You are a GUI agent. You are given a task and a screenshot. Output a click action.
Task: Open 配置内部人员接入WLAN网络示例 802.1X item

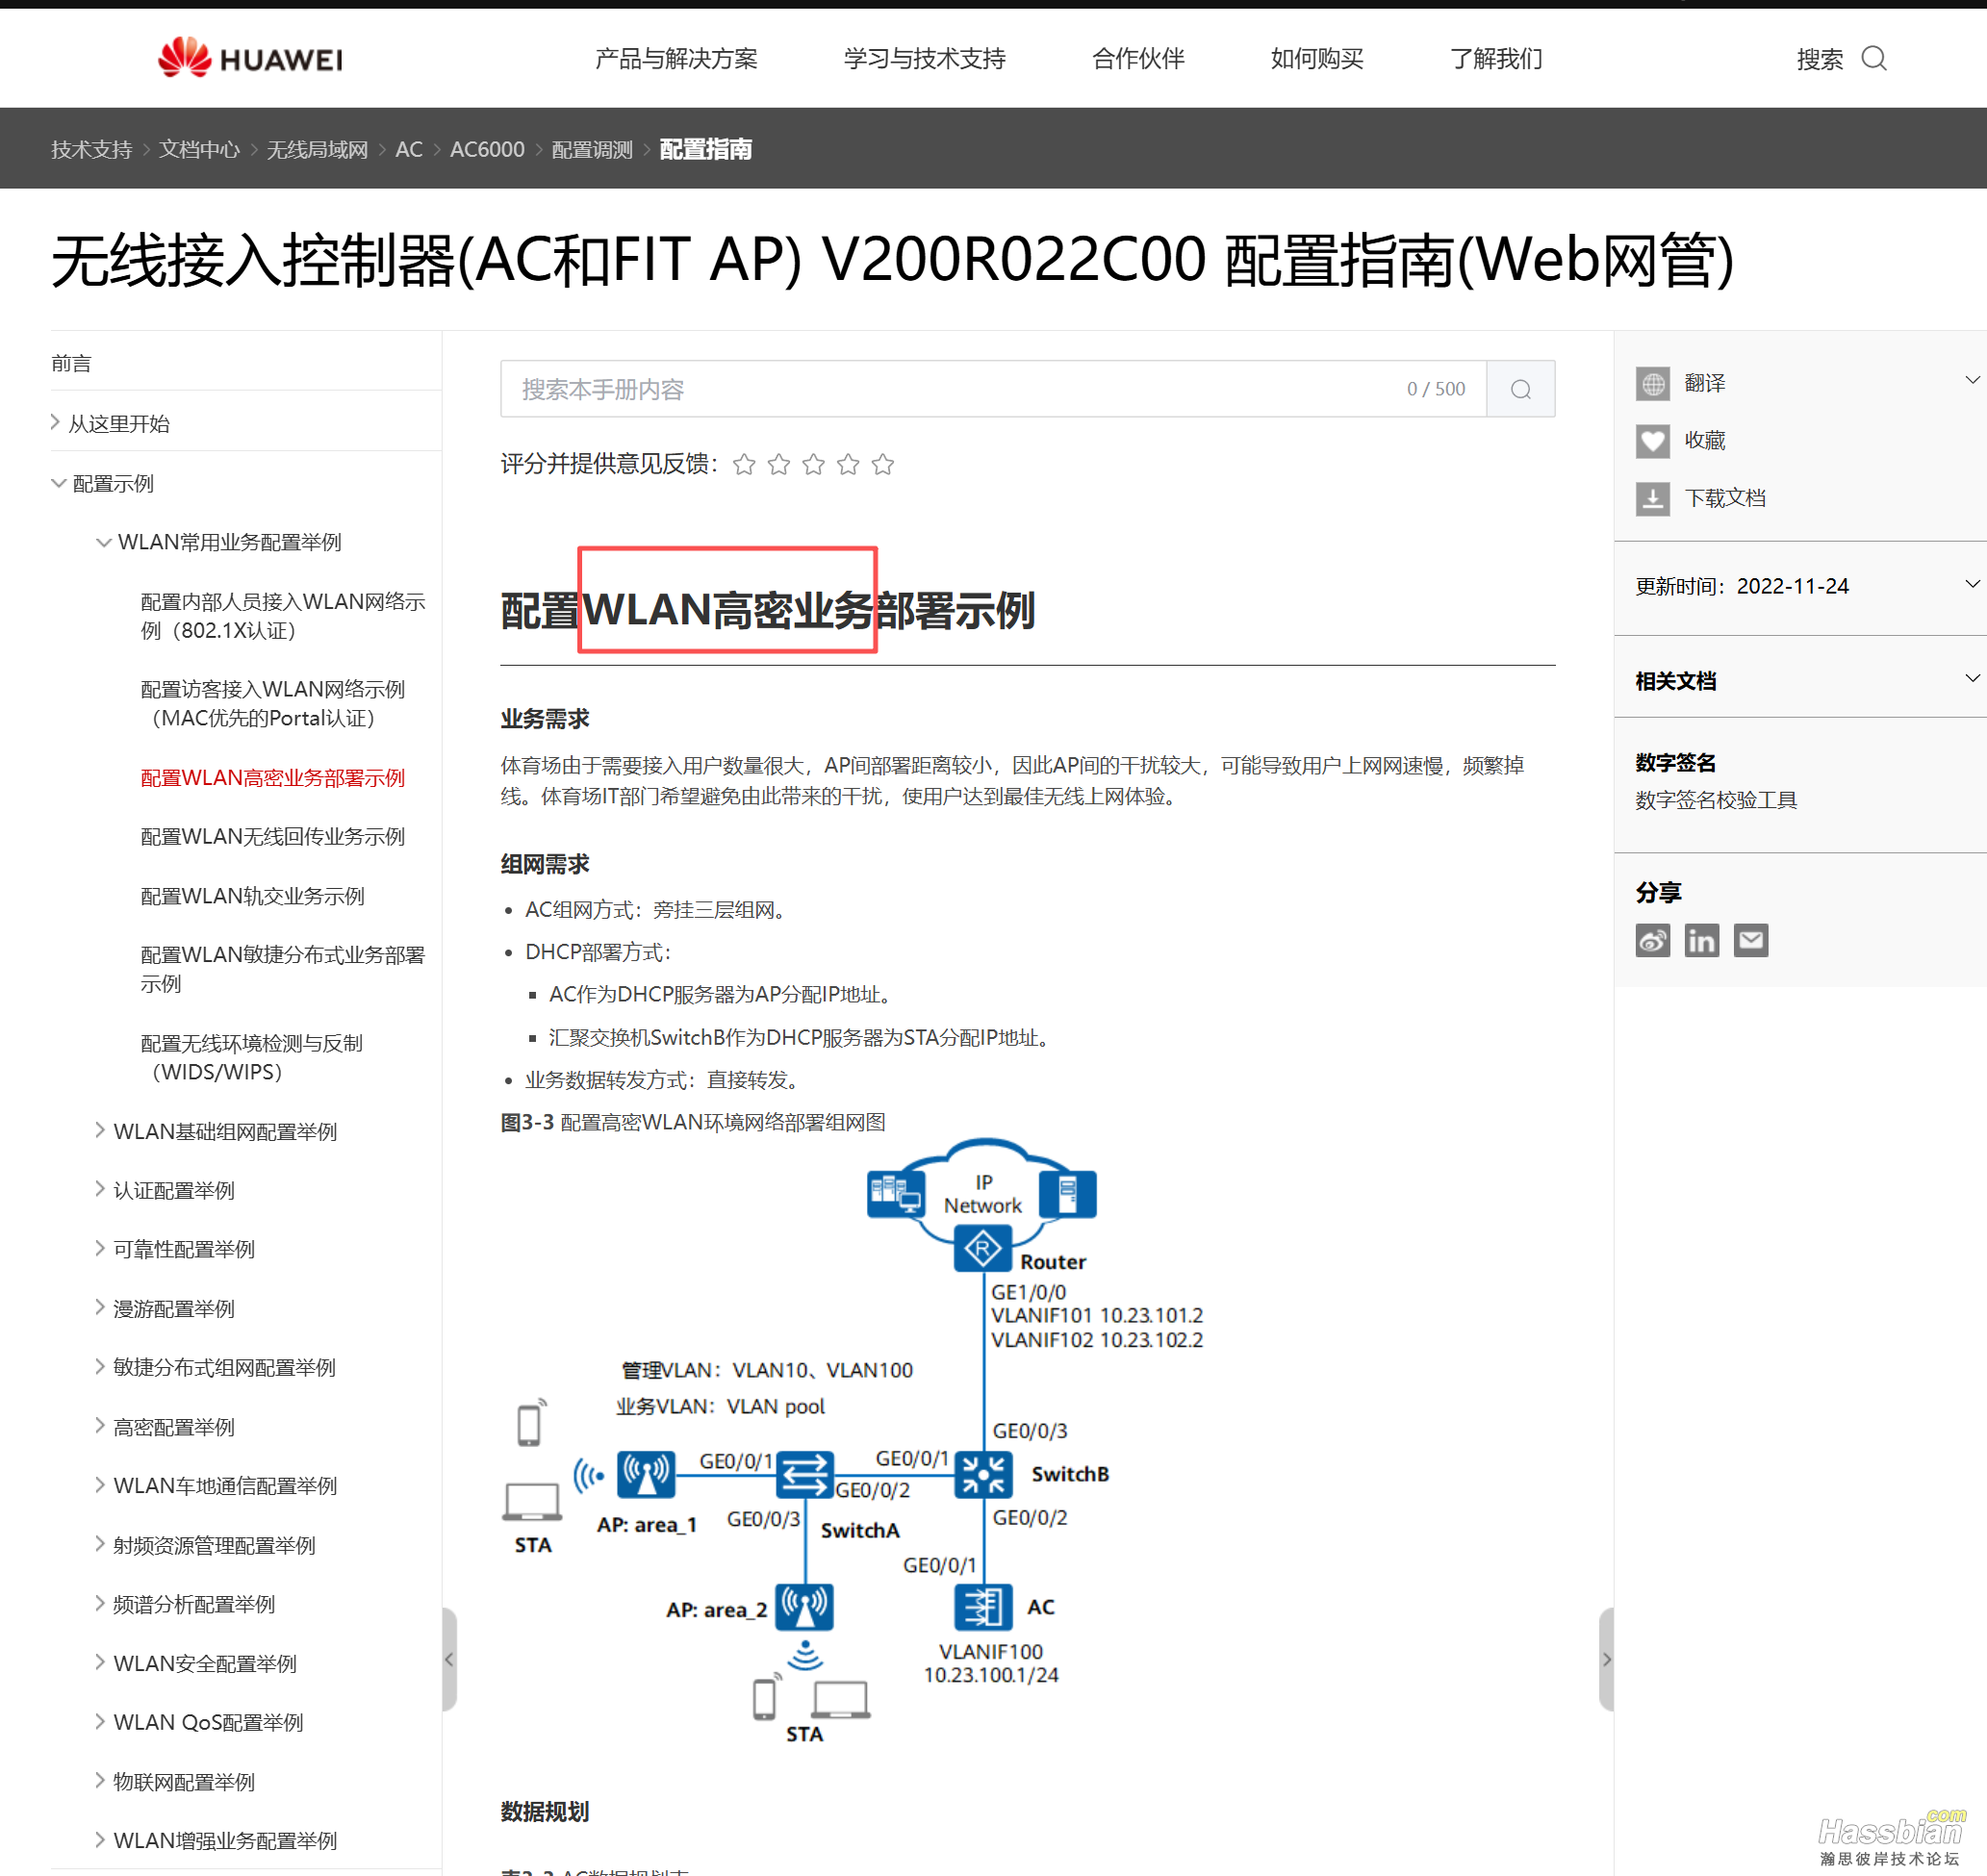pyautogui.click(x=283, y=615)
